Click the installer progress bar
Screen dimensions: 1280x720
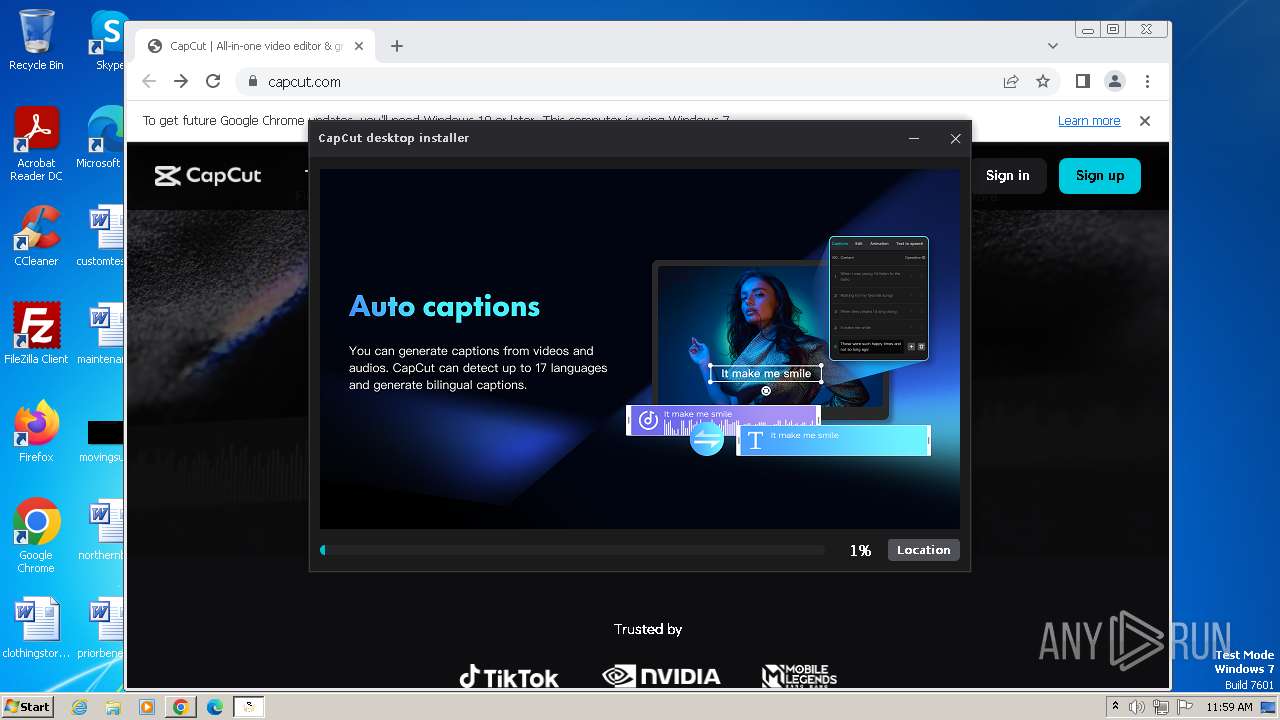pos(572,550)
